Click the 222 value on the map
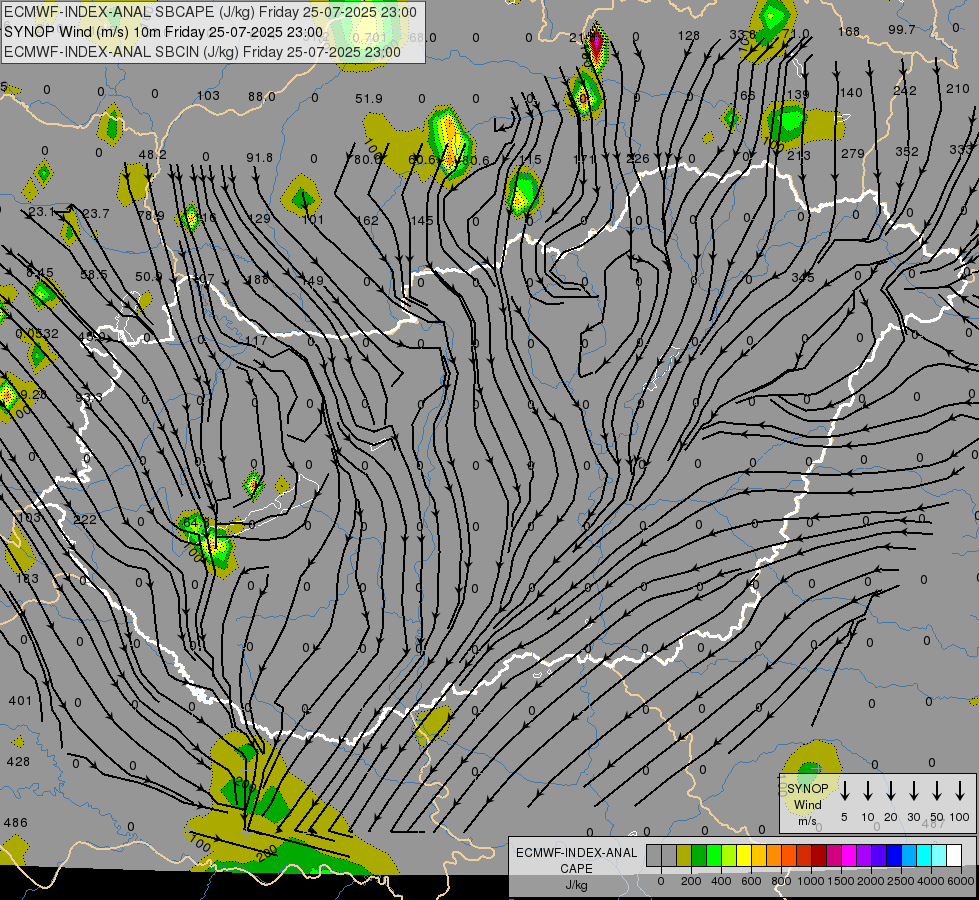 coord(85,520)
